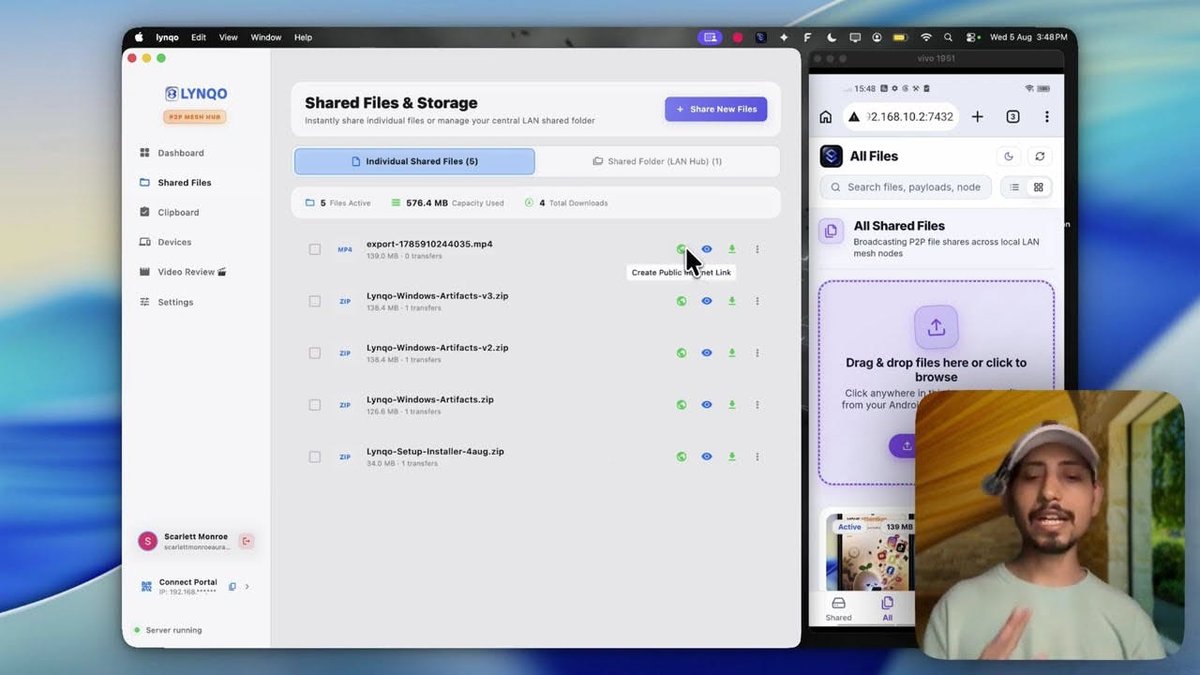Click the Lynqo-Setup-Installer-4aug.zip file name
This screenshot has width=1200, height=675.
tap(435, 452)
